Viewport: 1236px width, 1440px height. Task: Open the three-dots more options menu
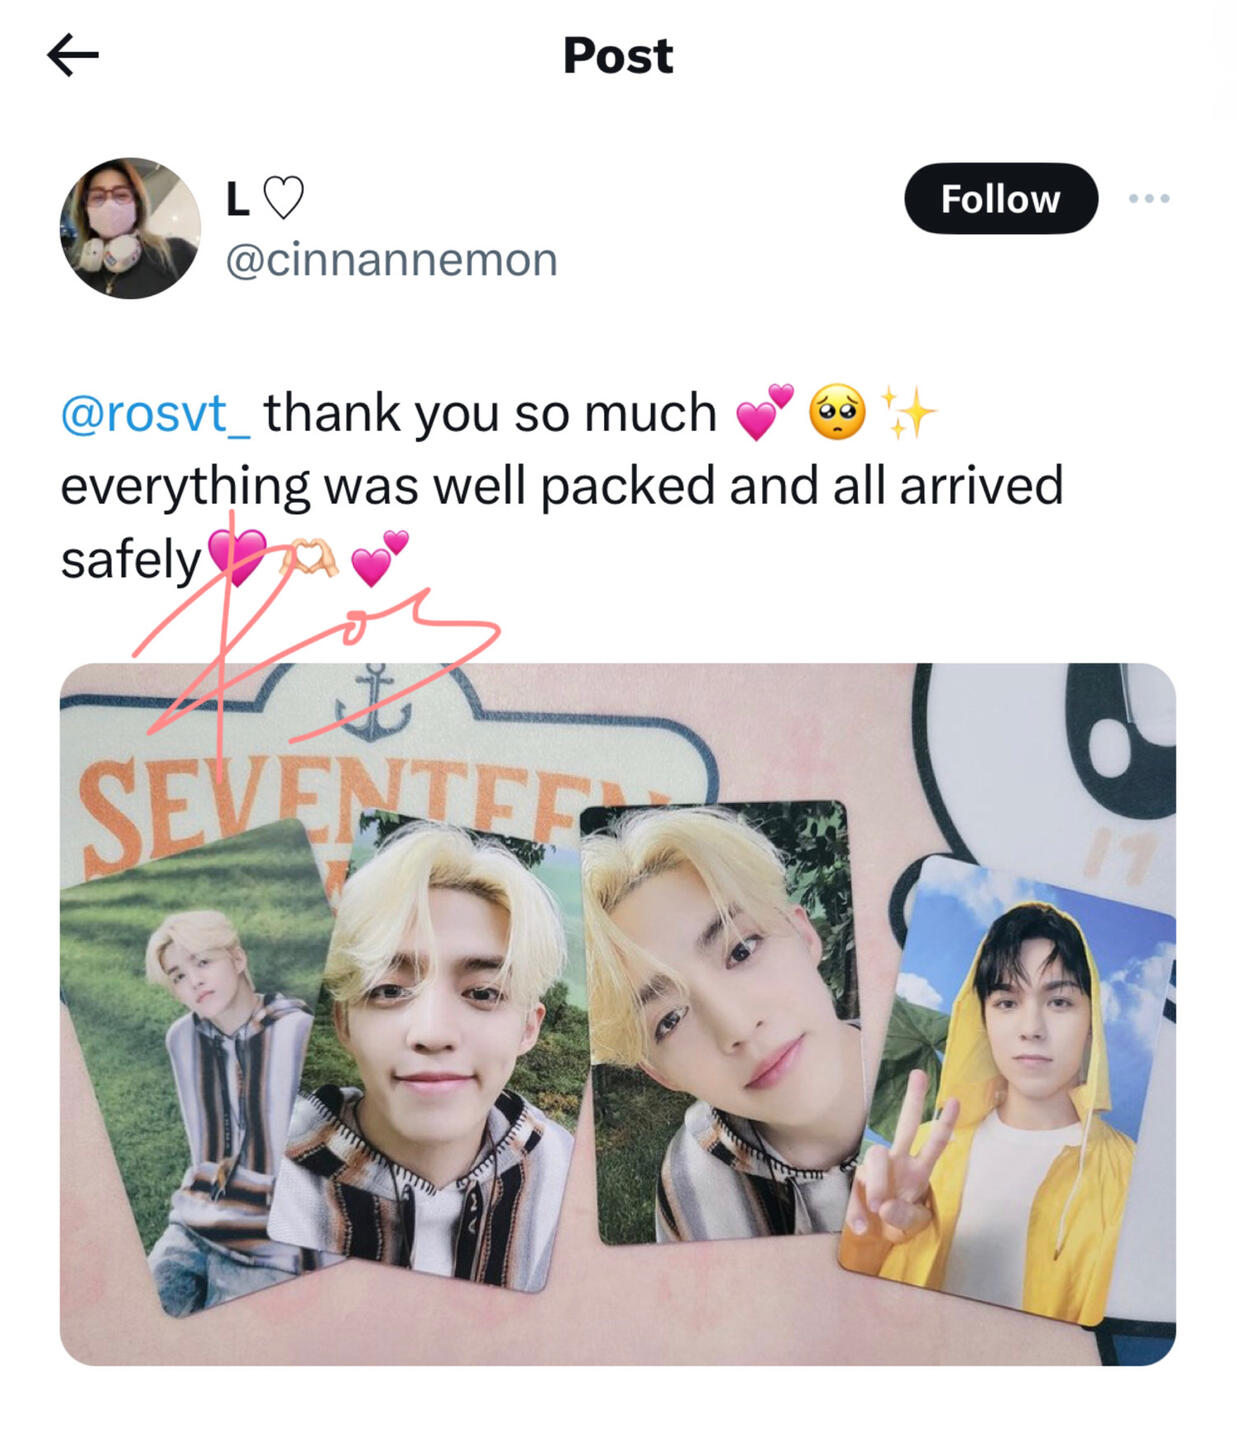(1149, 199)
